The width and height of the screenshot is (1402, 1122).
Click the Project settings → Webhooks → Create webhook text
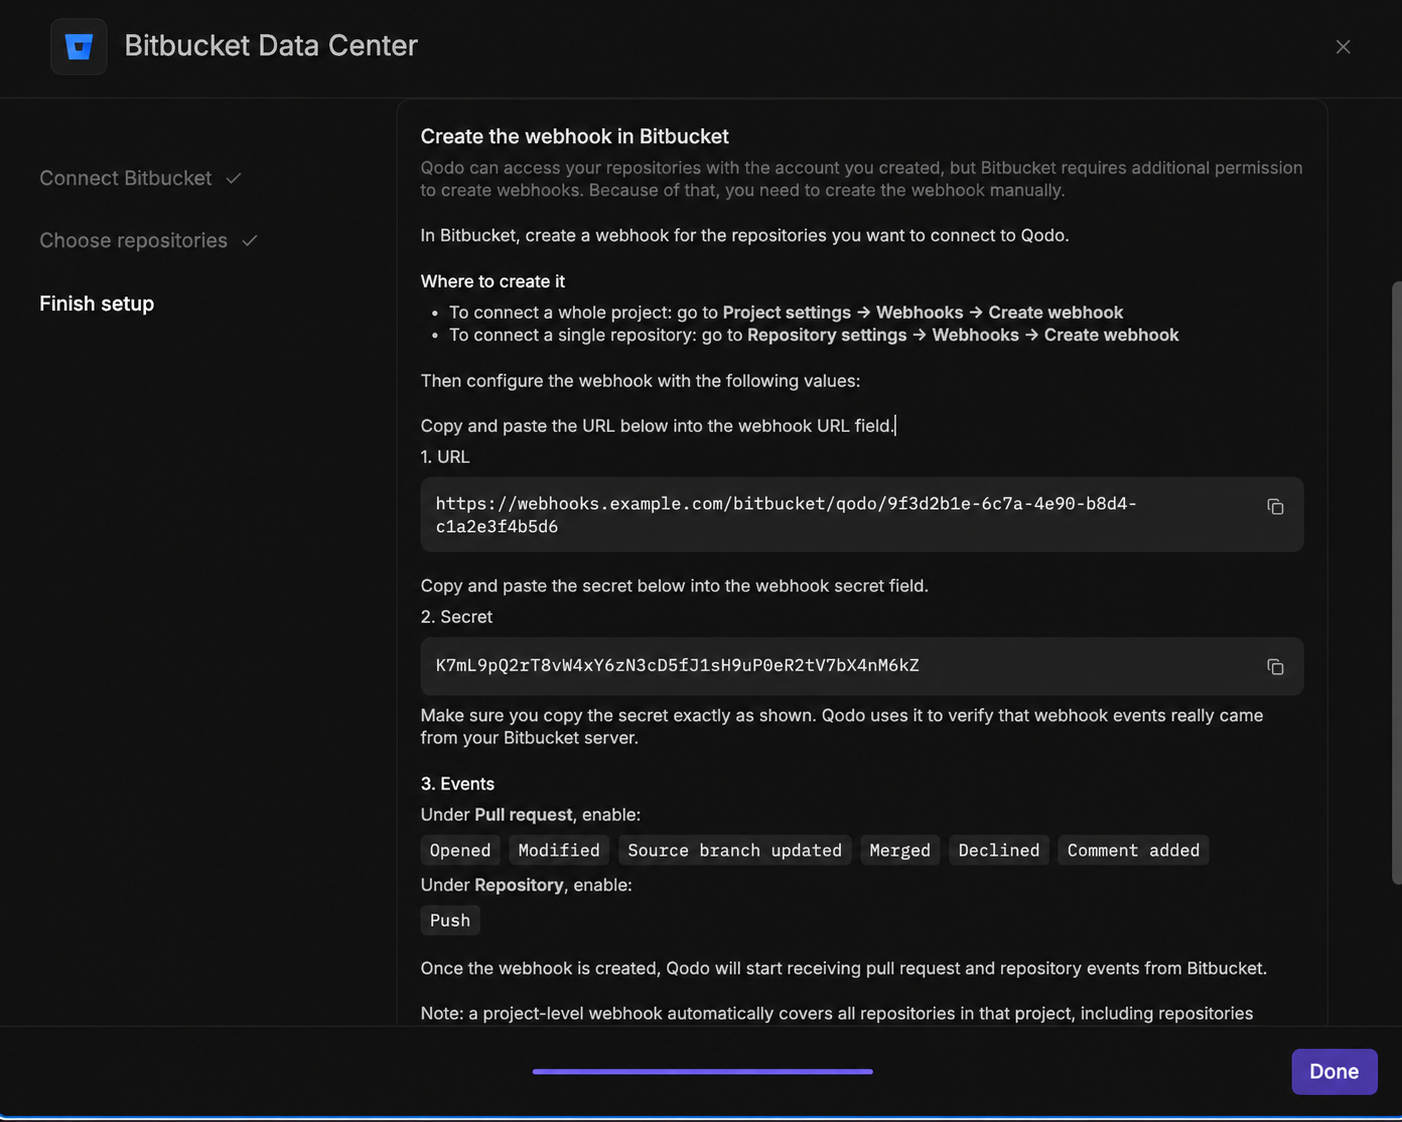point(923,313)
